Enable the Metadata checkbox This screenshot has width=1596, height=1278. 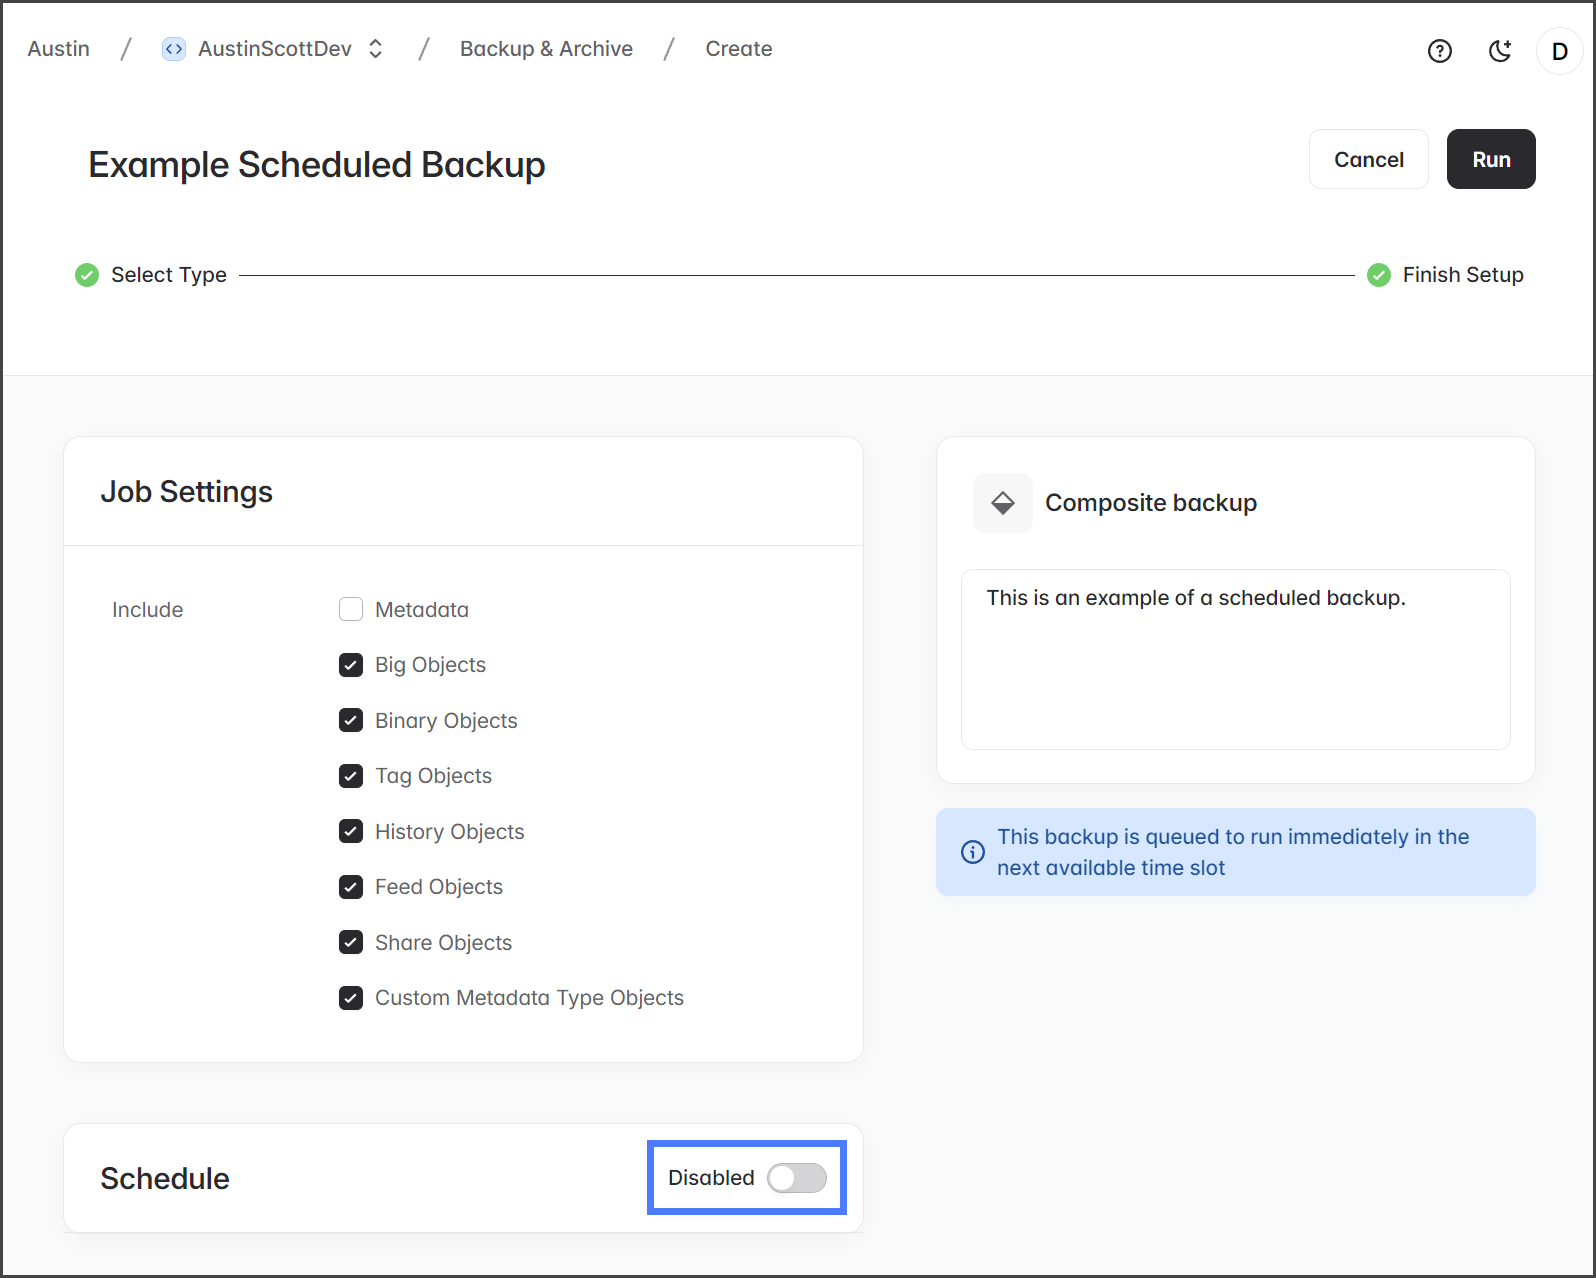(351, 609)
